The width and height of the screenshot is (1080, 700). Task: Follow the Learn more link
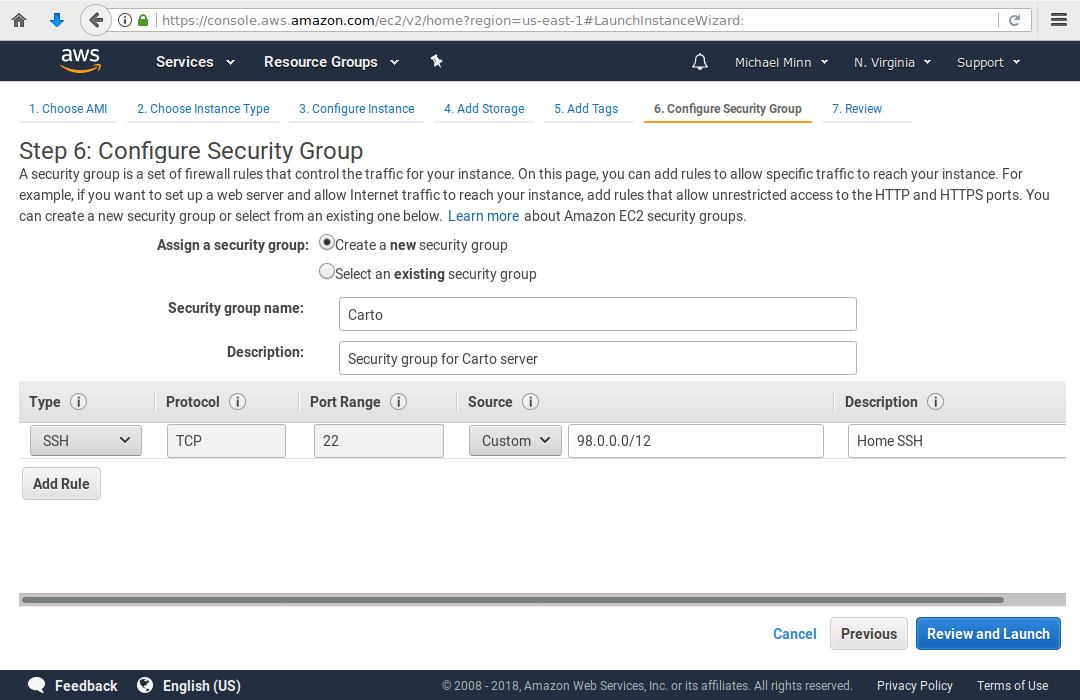[x=483, y=216]
